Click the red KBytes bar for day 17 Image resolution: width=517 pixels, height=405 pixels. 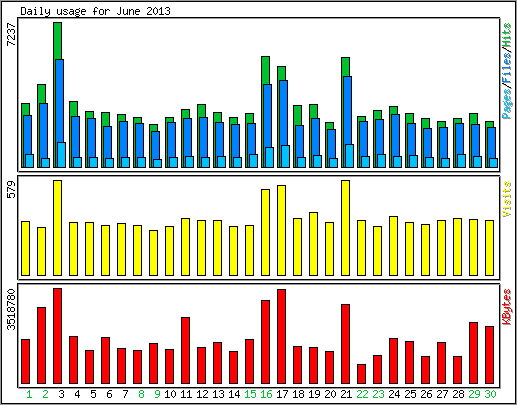click(281, 336)
